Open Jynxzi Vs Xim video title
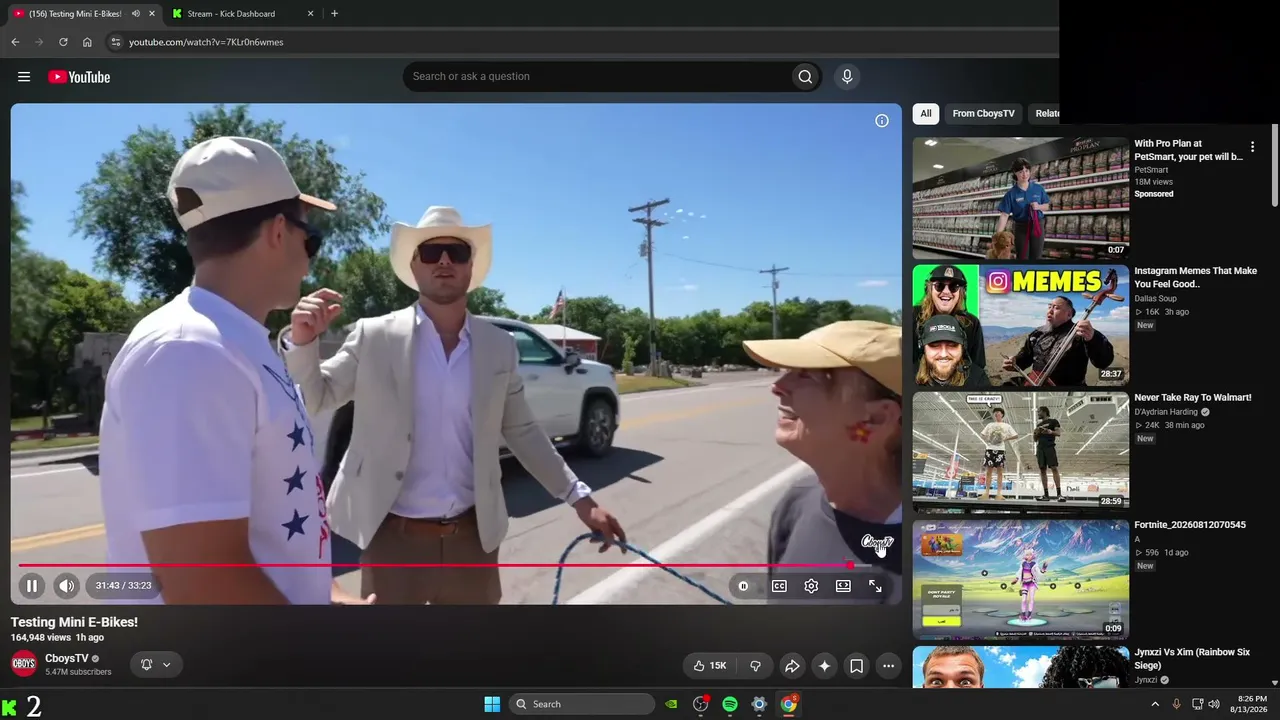The image size is (1280, 720). [x=1192, y=659]
